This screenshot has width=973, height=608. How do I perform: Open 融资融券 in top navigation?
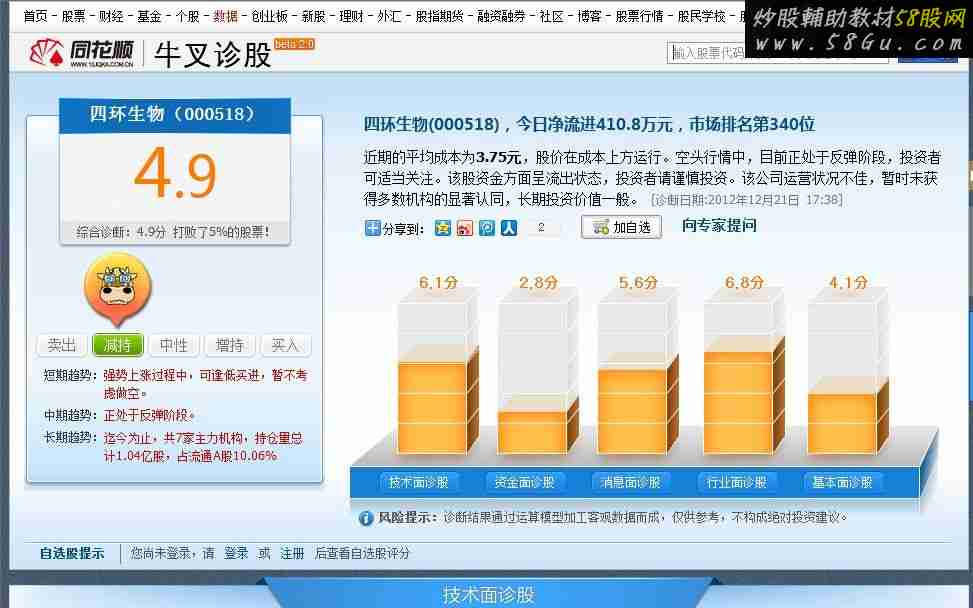click(x=501, y=17)
